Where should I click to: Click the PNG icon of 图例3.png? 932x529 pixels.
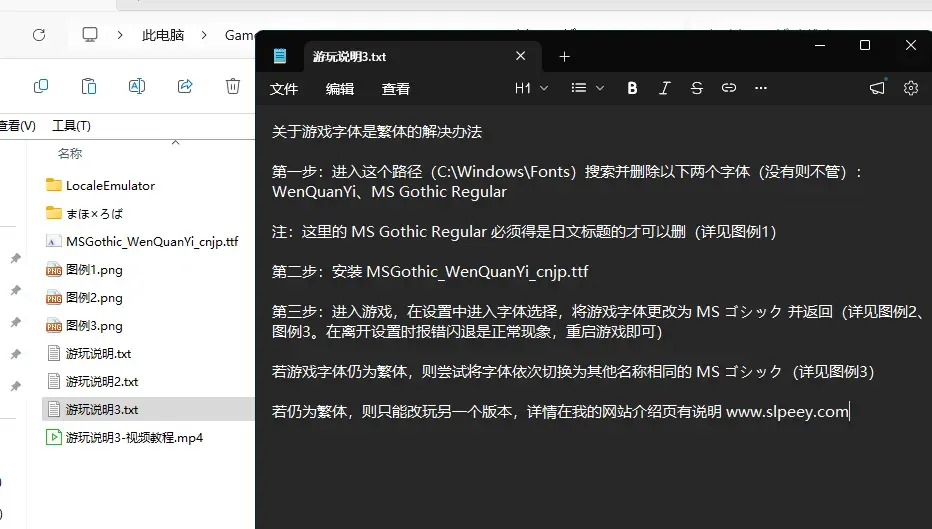54,325
